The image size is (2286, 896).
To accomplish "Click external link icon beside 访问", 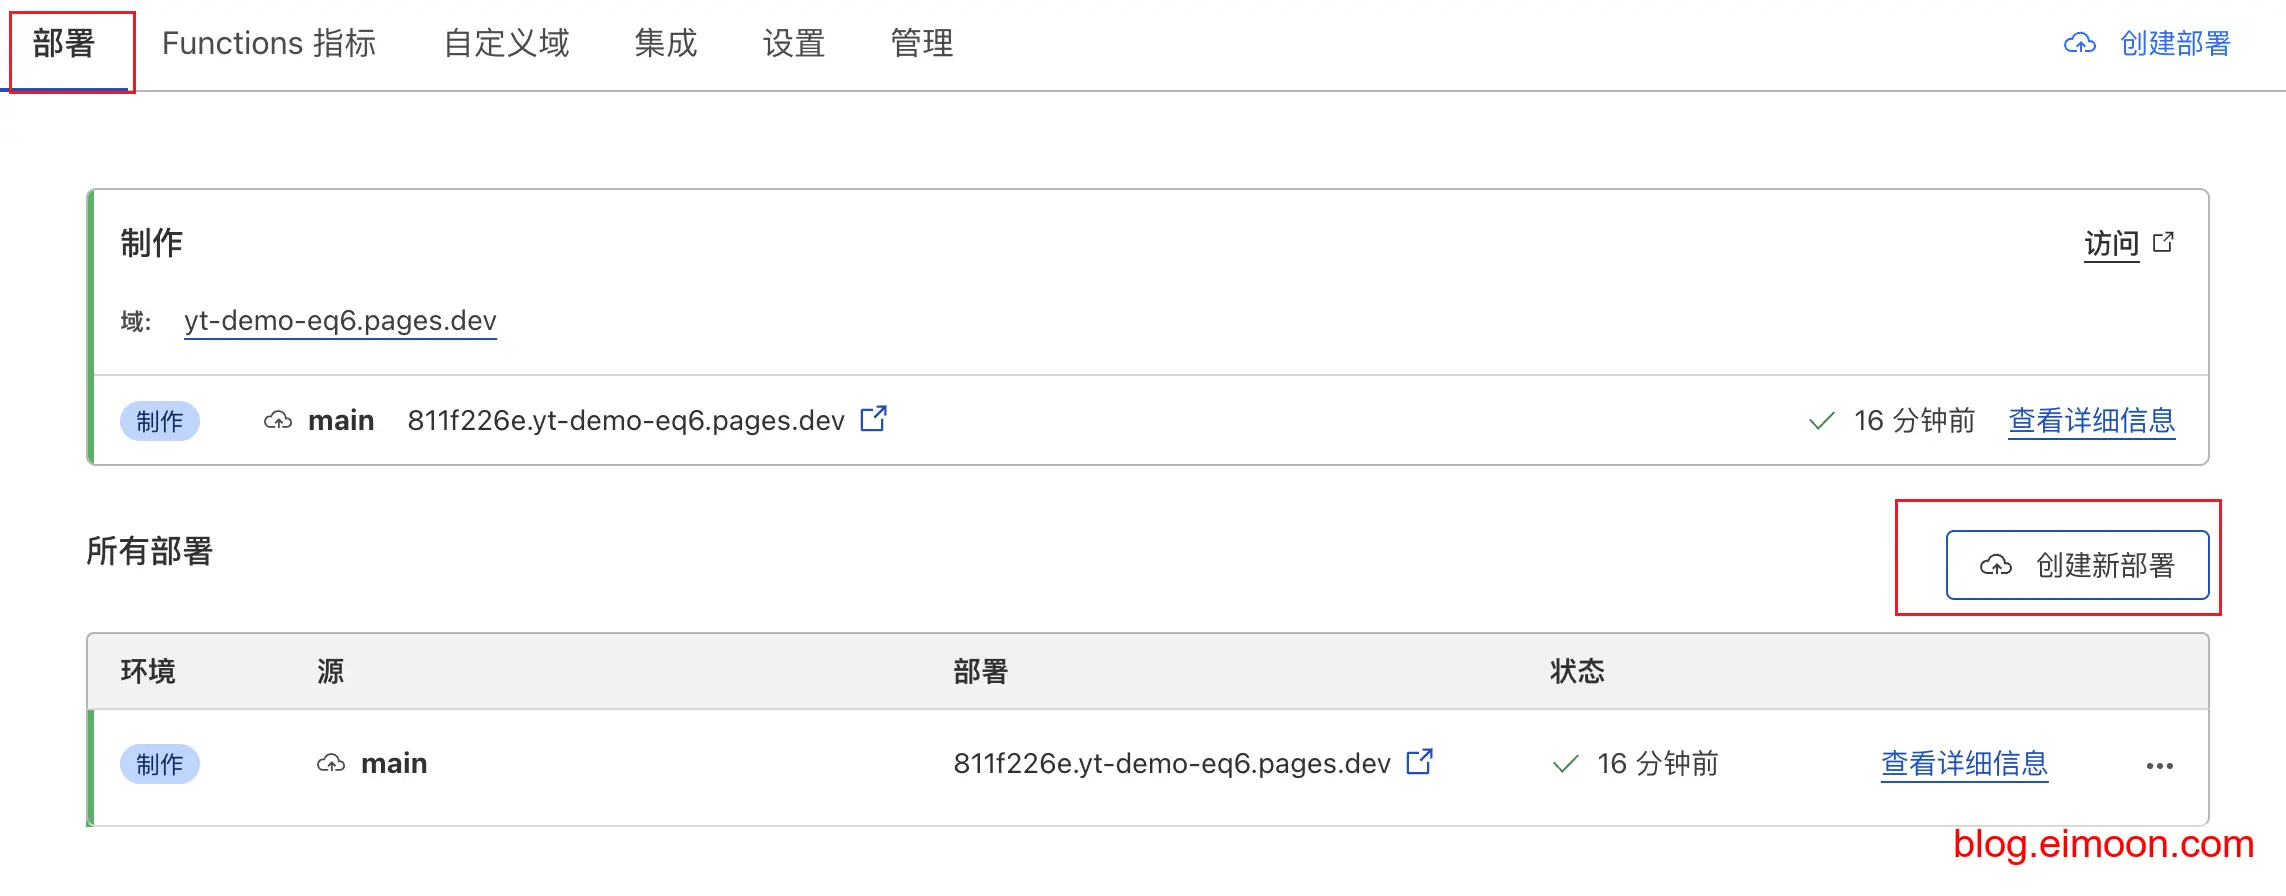I will pos(2163,242).
